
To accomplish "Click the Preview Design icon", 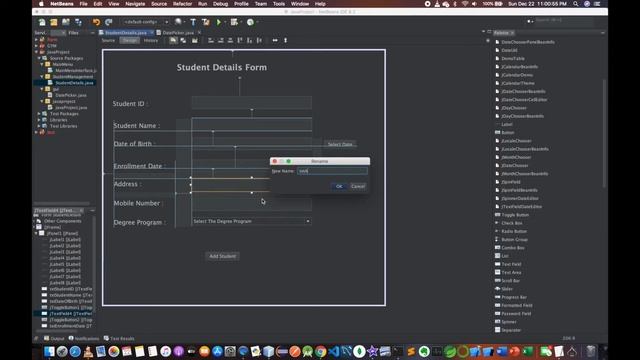I will coord(195,40).
